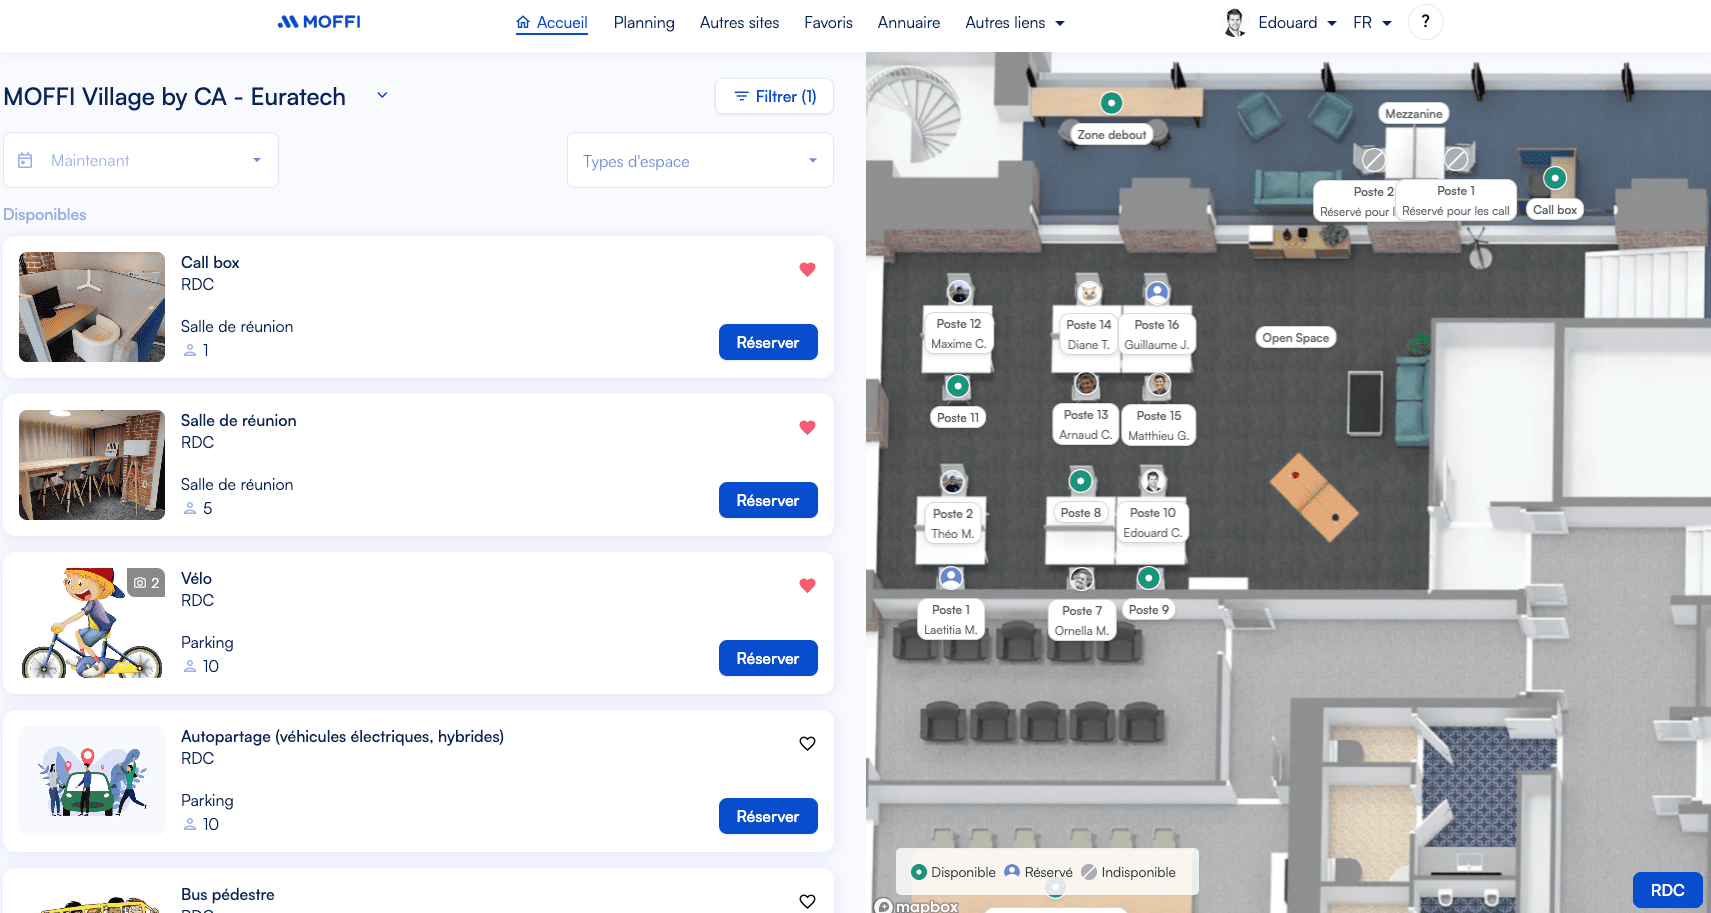Select the green Zone debout map marker
The height and width of the screenshot is (913, 1711).
[1111, 103]
